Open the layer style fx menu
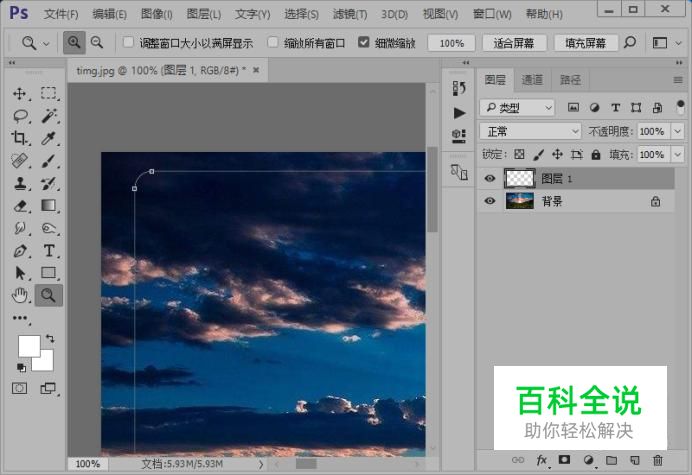Screen dimensions: 692x475 pyautogui.click(x=542, y=460)
